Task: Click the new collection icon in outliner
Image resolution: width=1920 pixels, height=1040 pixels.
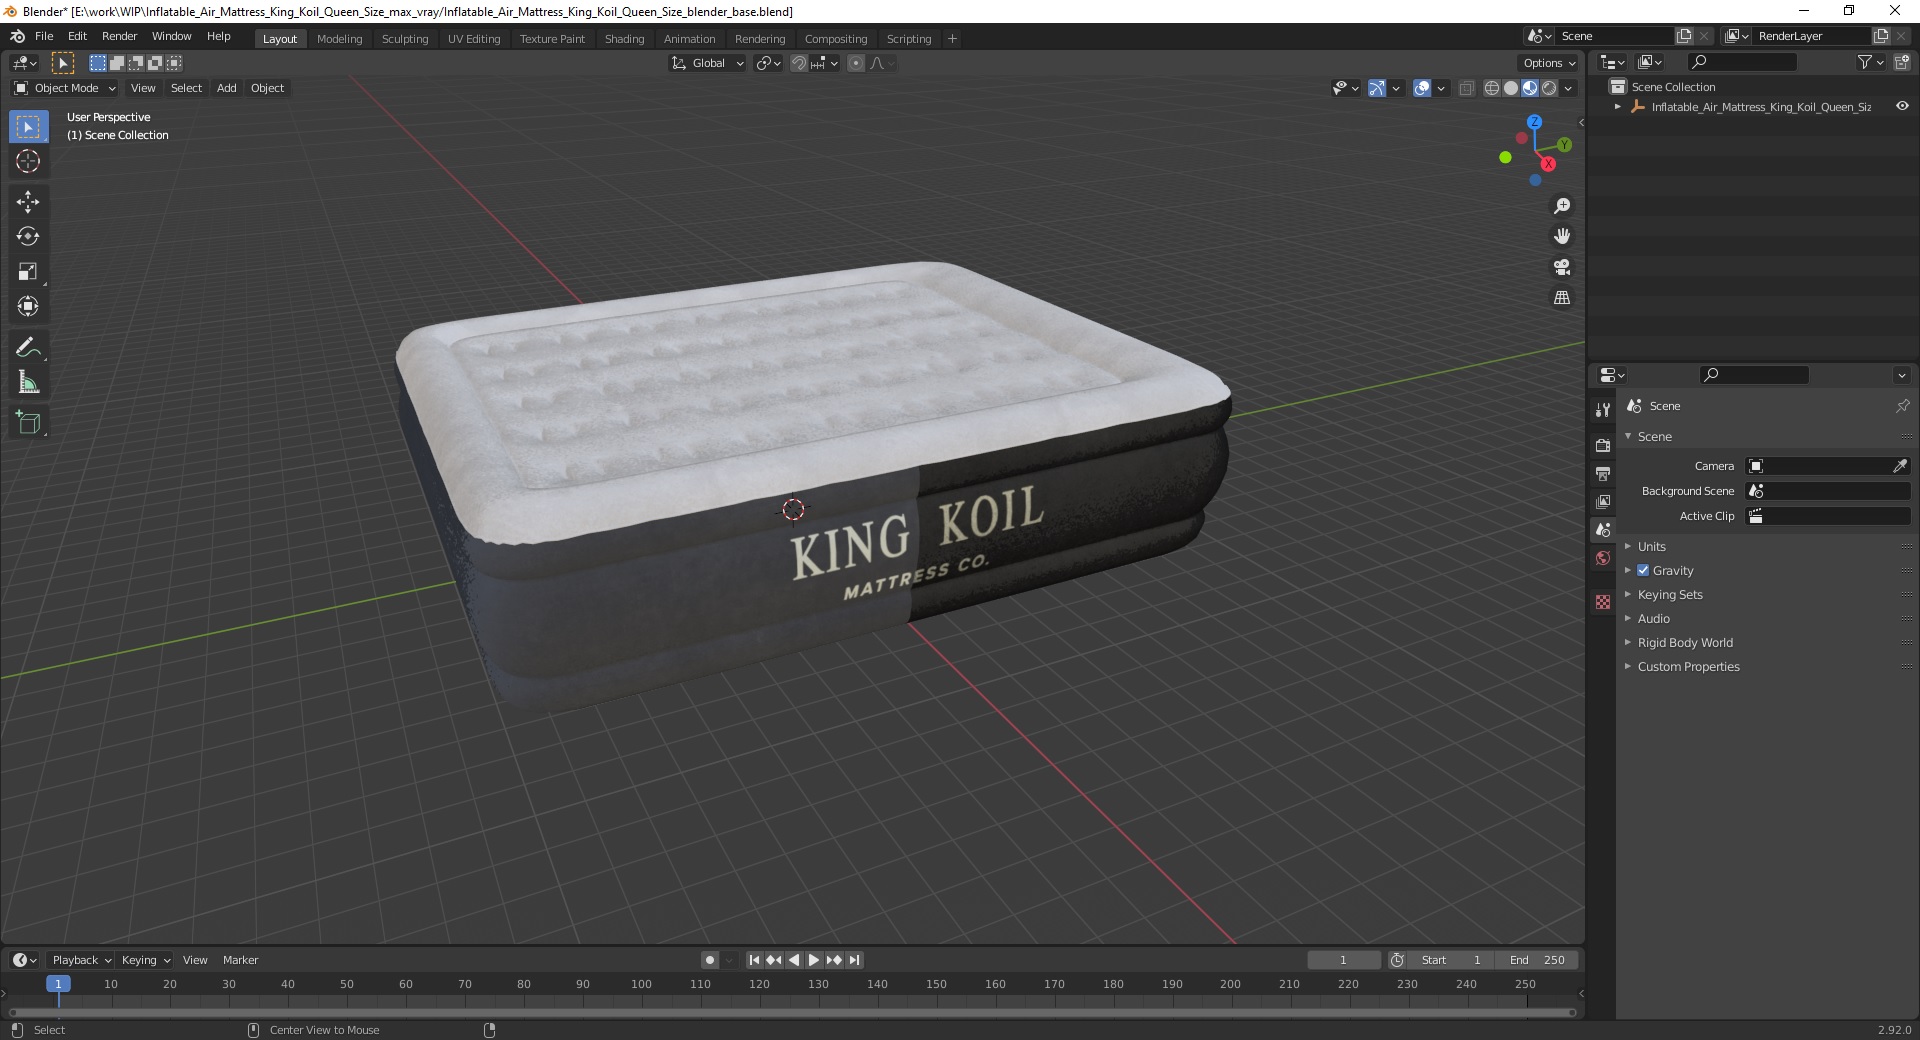Action: pos(1902,62)
